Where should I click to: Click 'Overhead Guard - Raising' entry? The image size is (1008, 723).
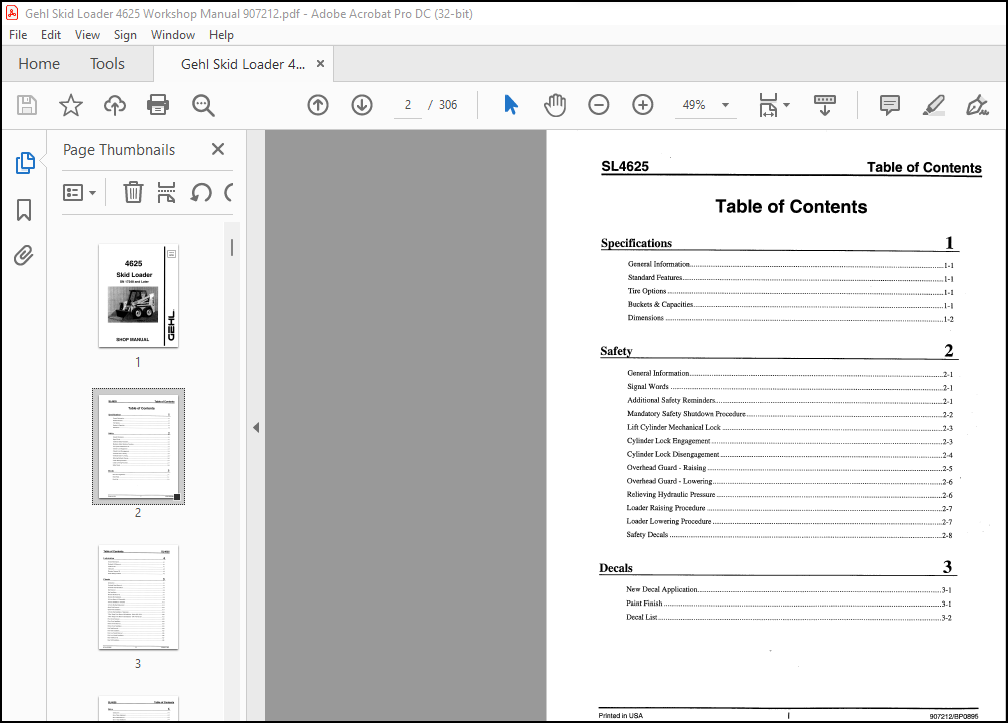click(666, 468)
